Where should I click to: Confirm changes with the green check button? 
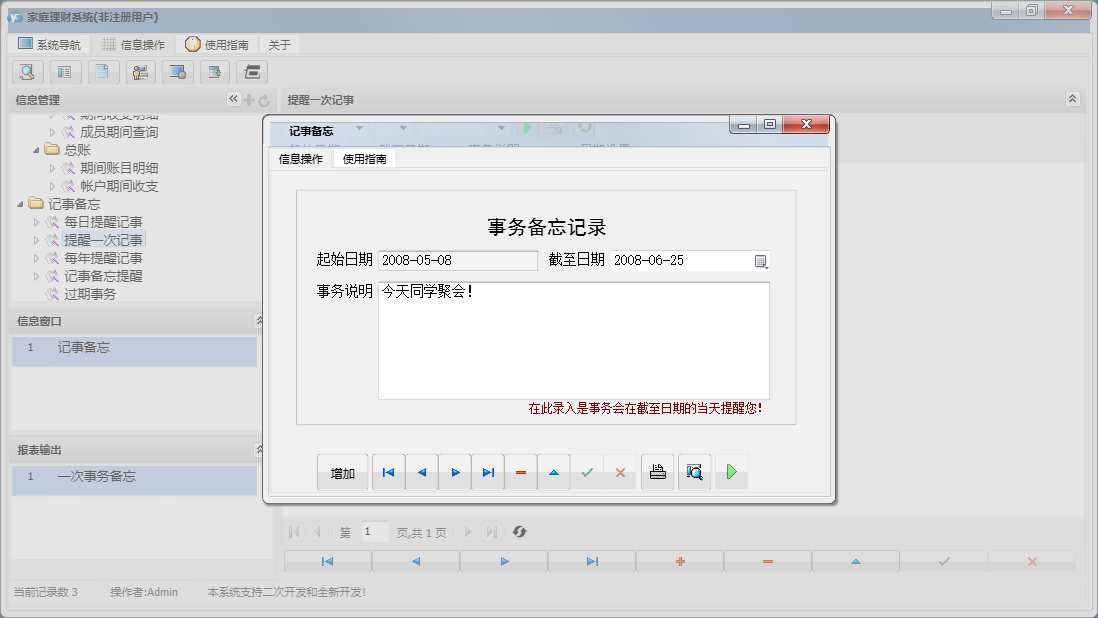tap(588, 471)
